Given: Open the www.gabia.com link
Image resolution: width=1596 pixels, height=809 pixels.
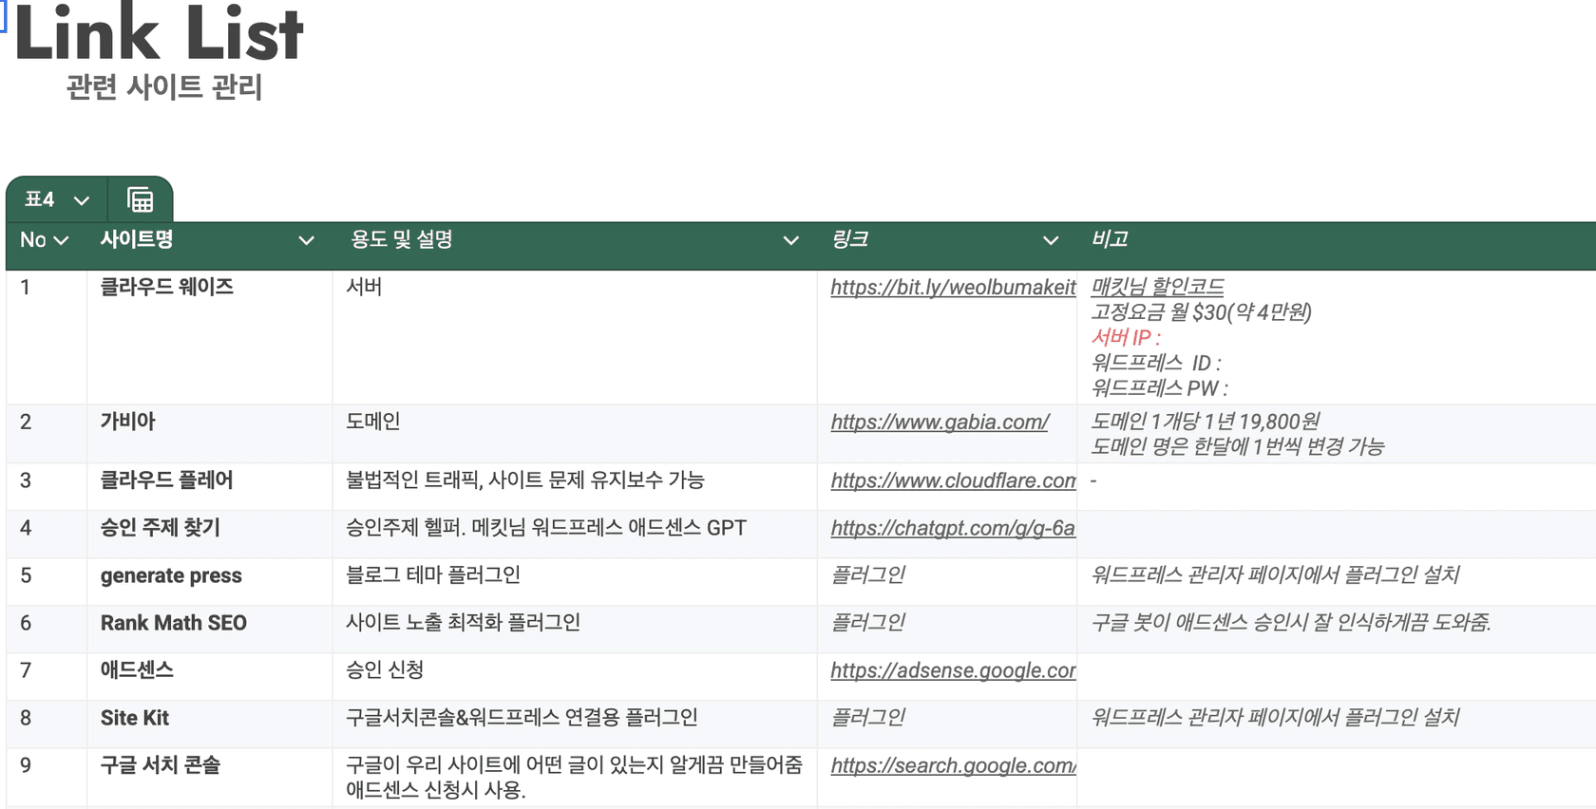Looking at the screenshot, I should tap(940, 422).
